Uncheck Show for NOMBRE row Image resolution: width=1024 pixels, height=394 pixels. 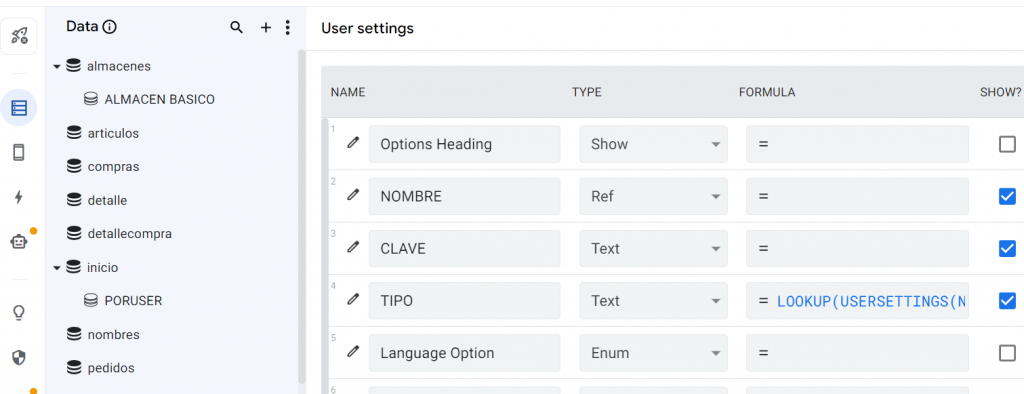[1007, 196]
